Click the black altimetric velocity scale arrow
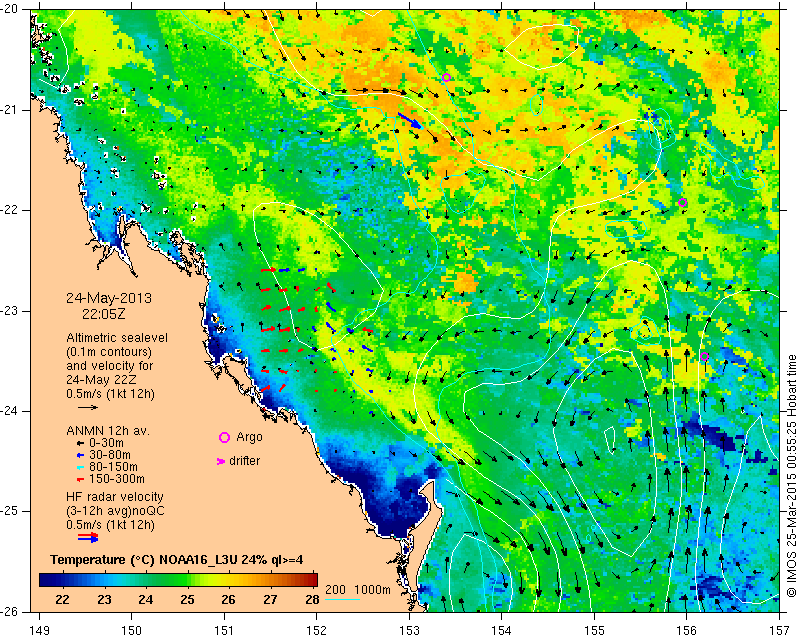 click(x=88, y=407)
